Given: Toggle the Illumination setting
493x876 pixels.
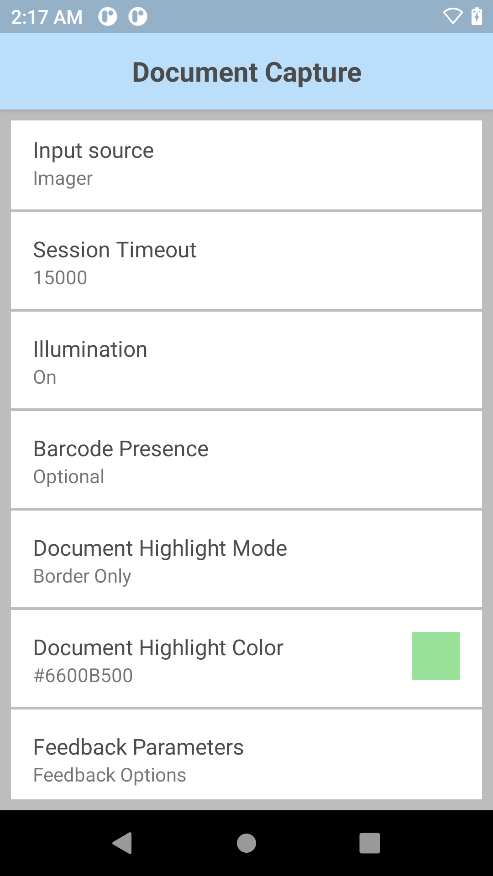Looking at the screenshot, I should [246, 360].
